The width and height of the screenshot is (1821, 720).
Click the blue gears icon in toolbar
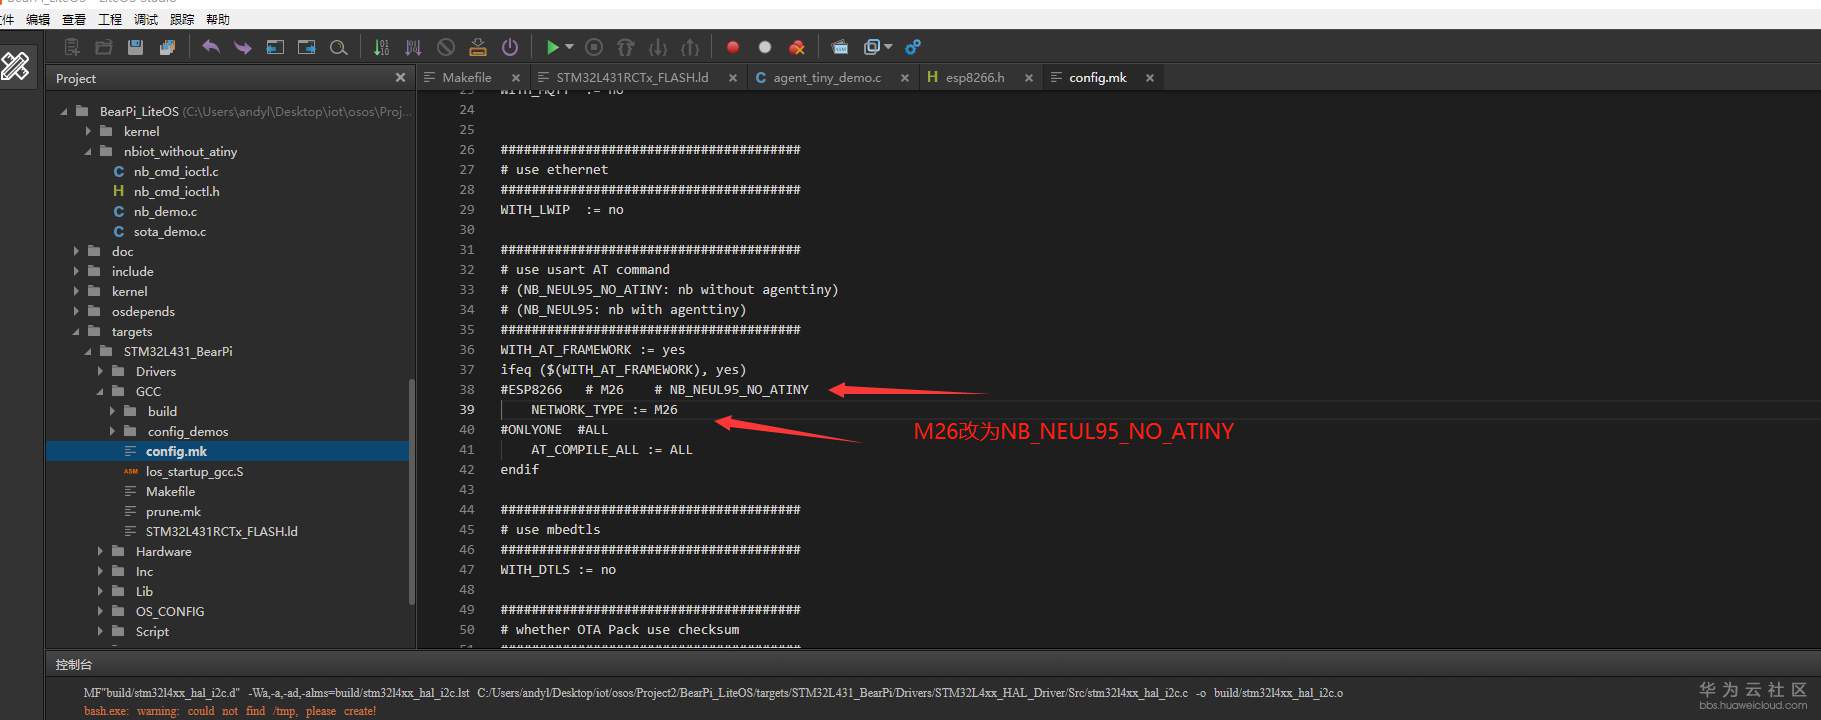point(913,47)
